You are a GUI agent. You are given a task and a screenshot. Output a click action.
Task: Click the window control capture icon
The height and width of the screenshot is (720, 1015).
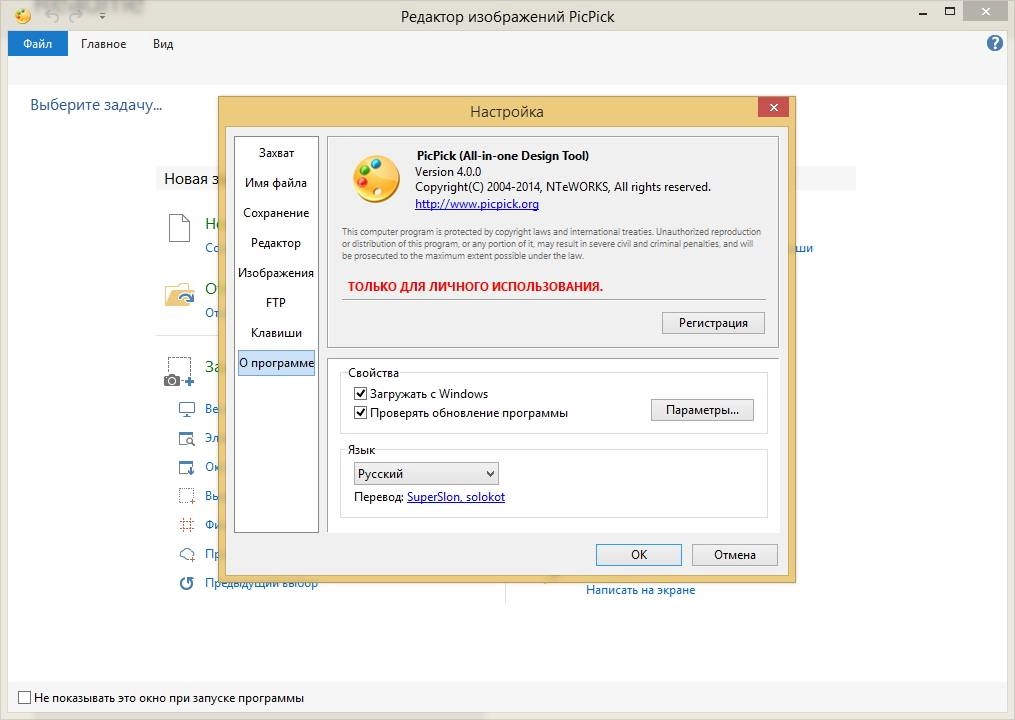(x=186, y=439)
